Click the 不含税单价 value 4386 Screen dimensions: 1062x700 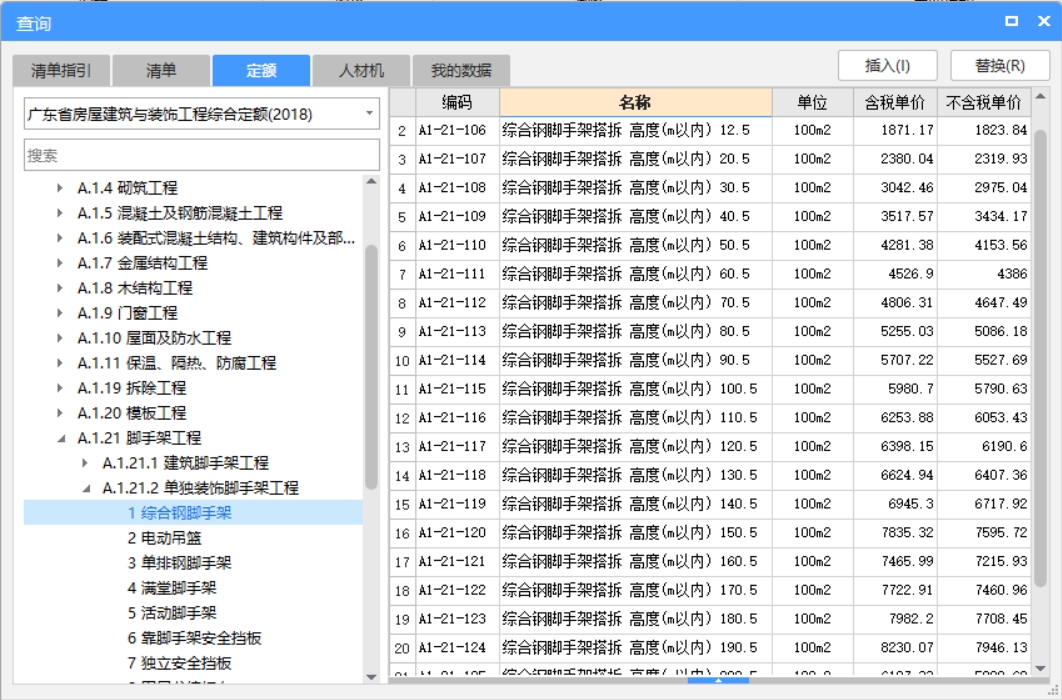[x=983, y=274]
